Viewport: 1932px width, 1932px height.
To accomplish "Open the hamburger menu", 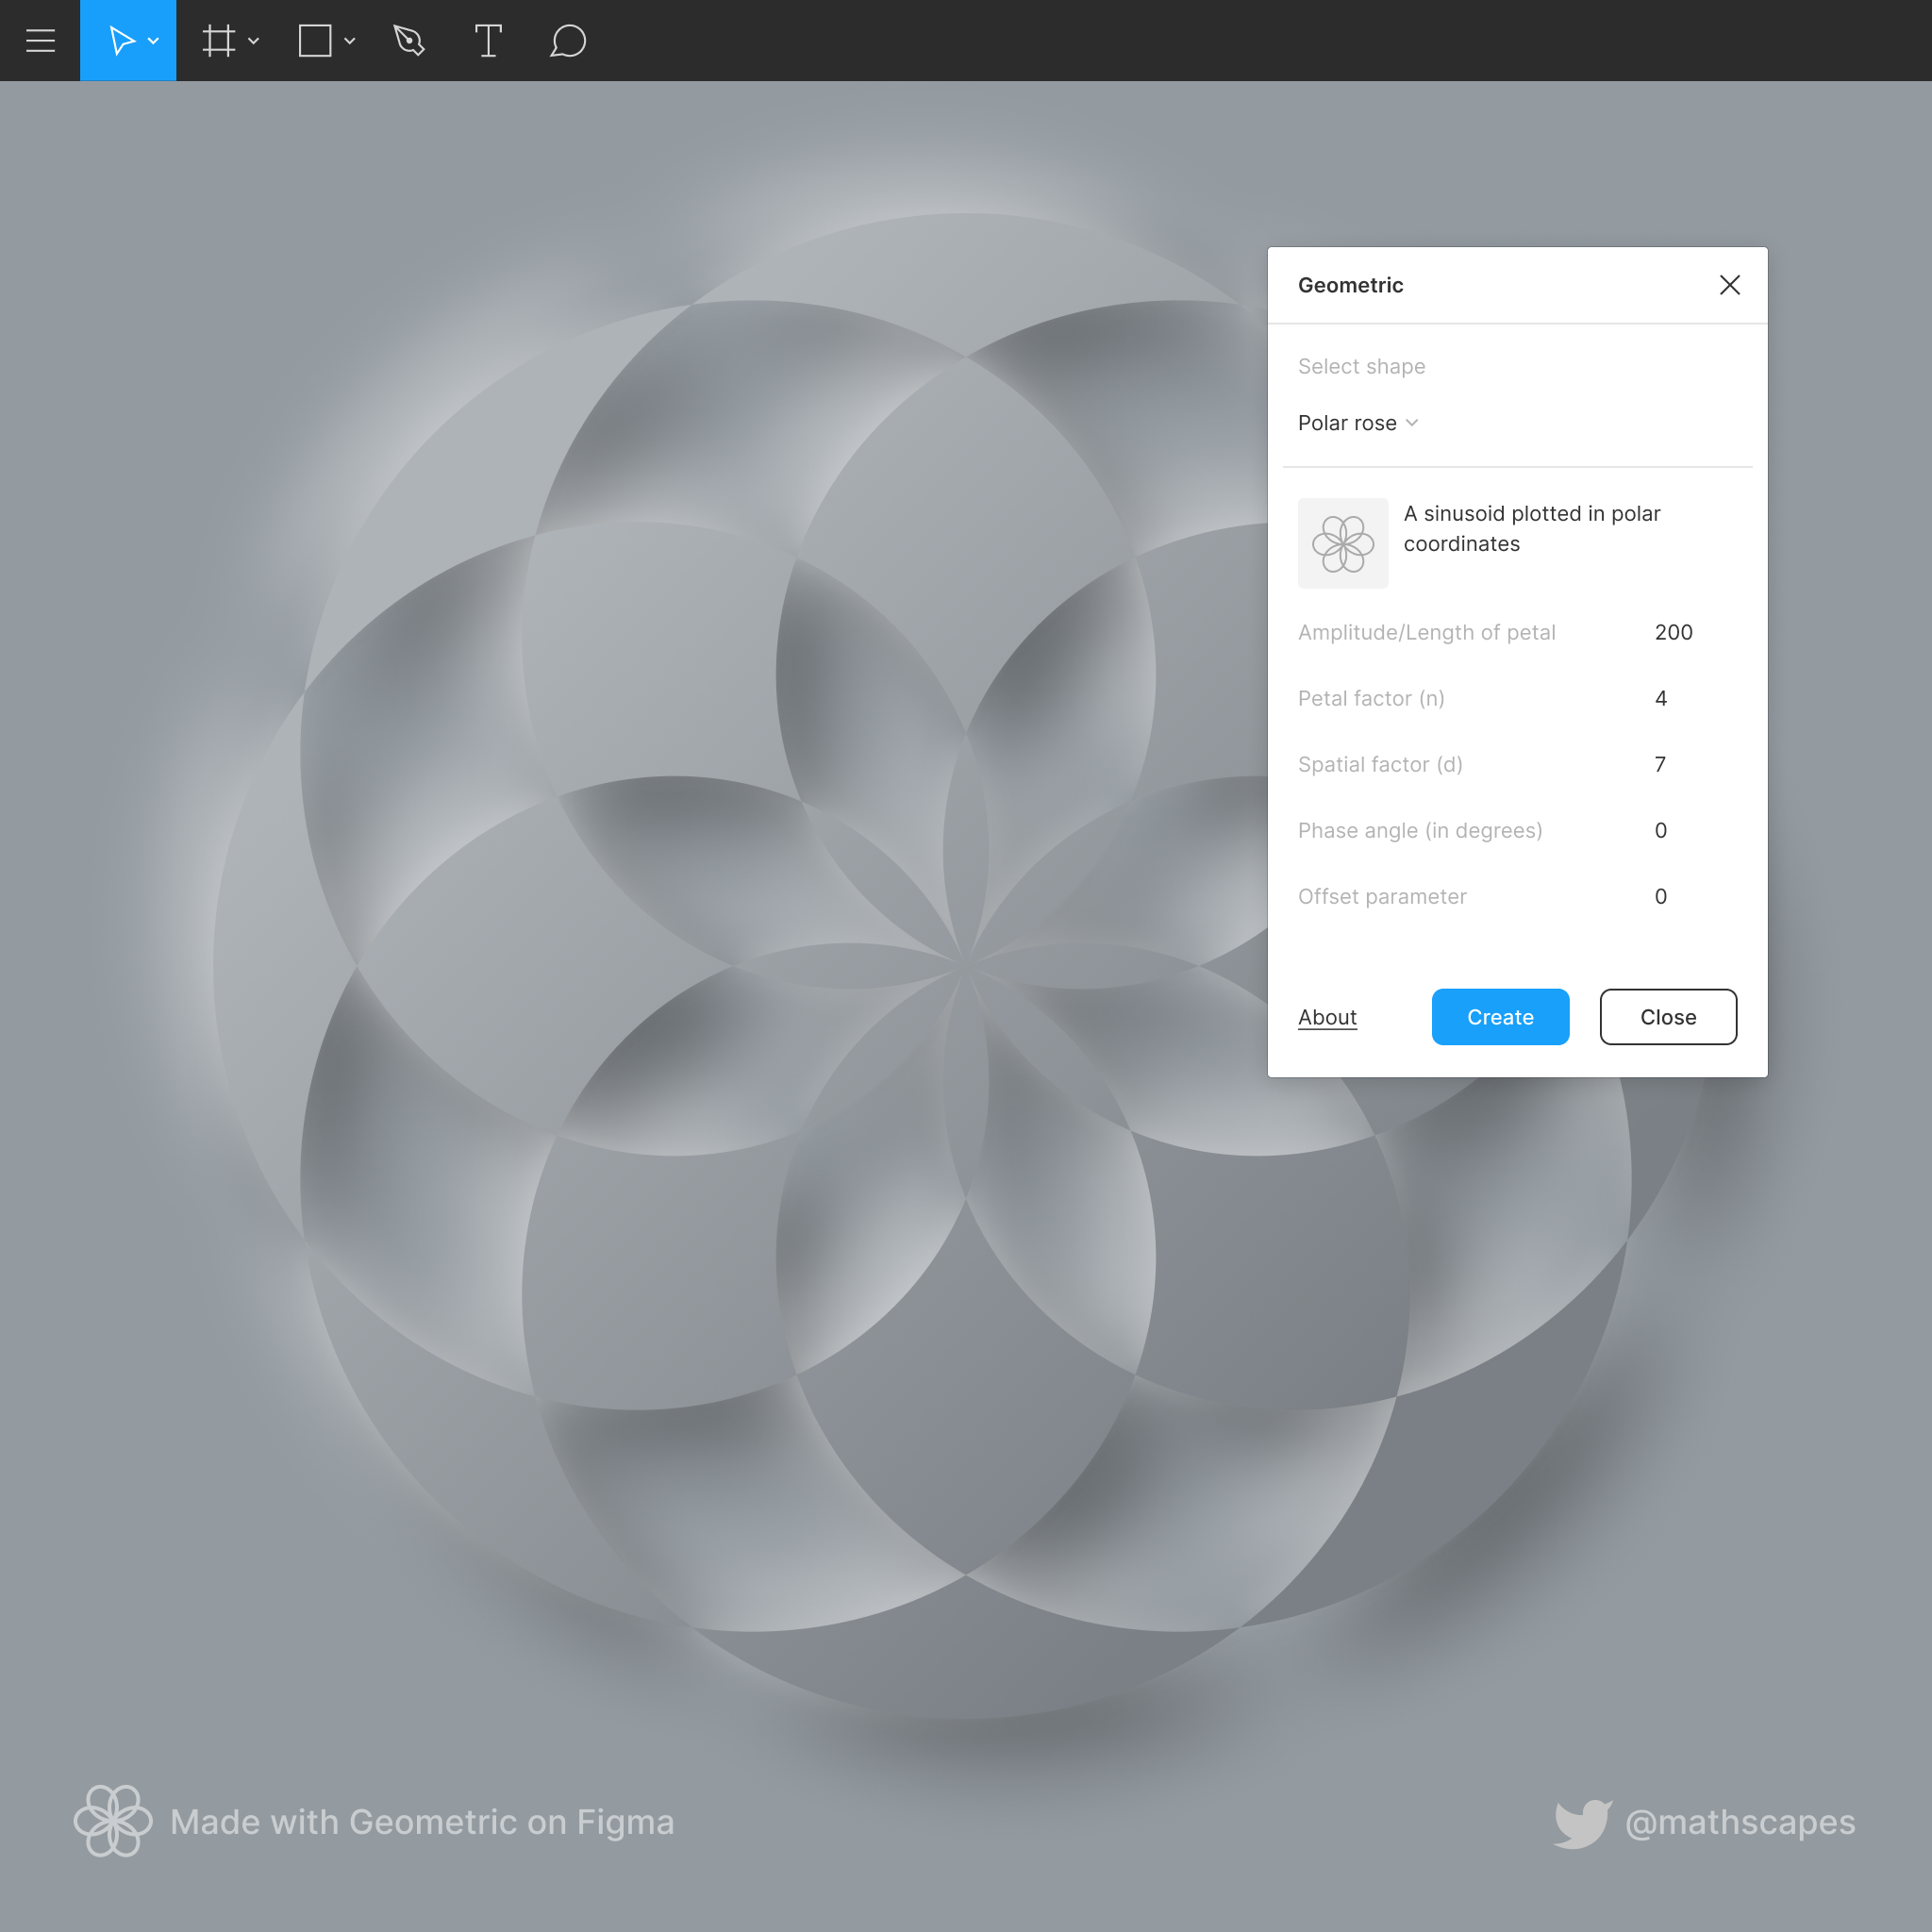I will 39,41.
